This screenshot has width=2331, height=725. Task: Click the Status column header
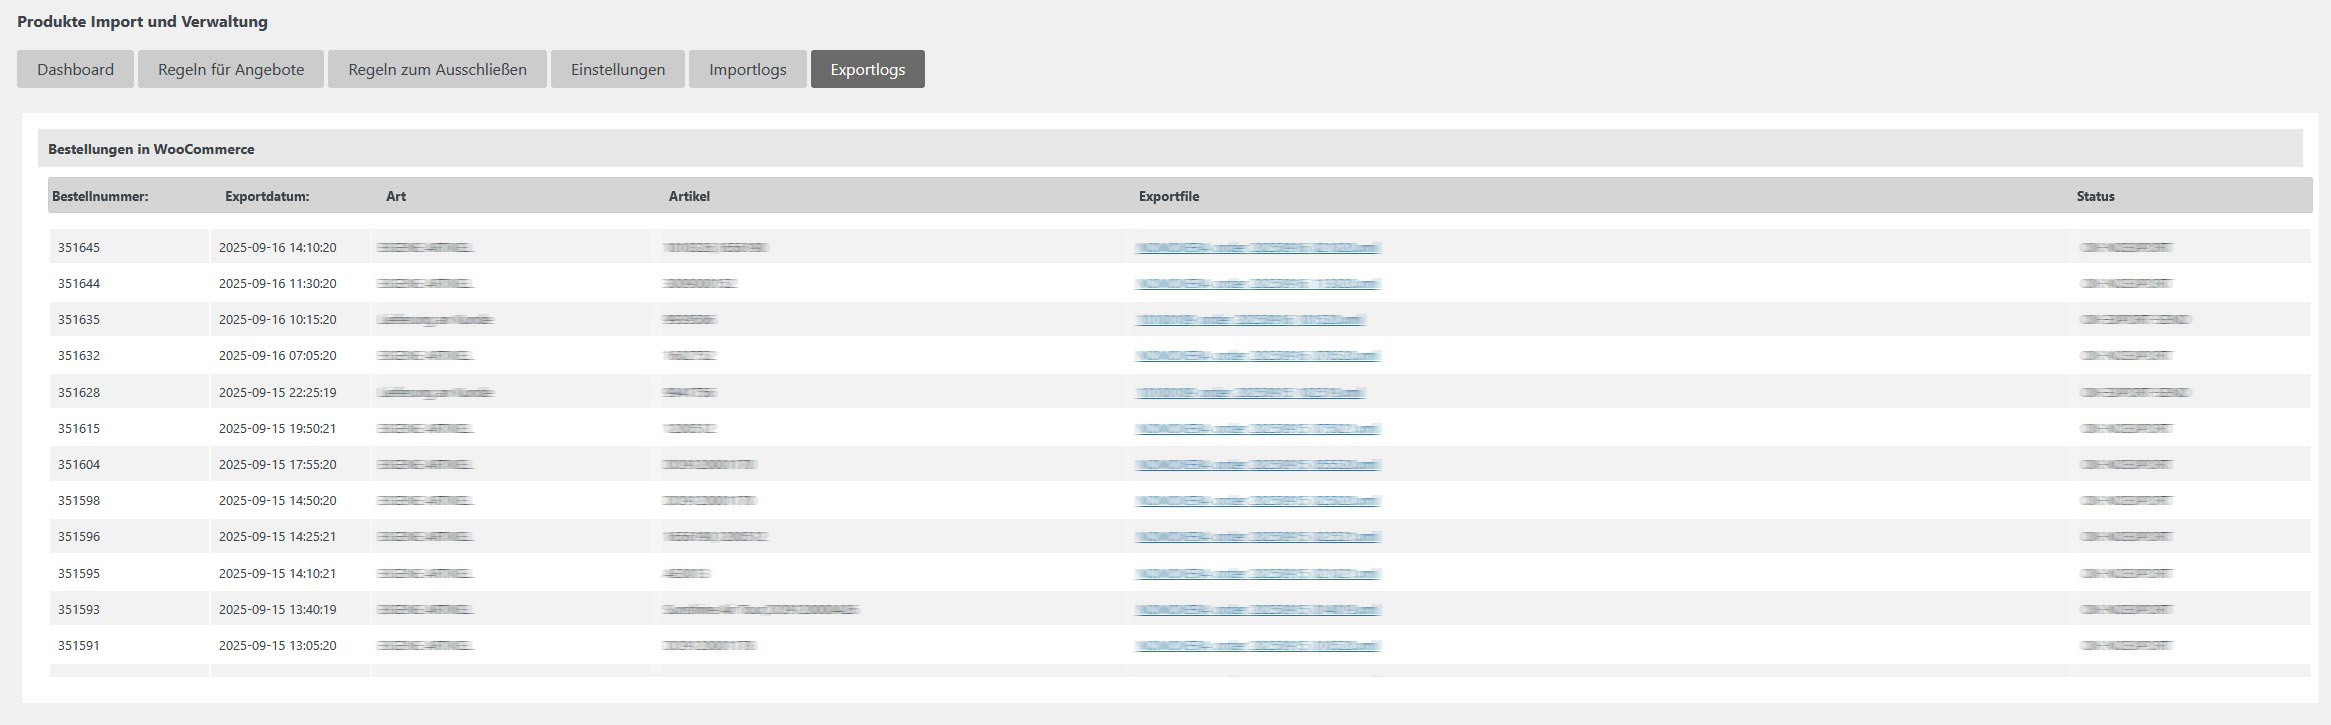tap(2095, 196)
